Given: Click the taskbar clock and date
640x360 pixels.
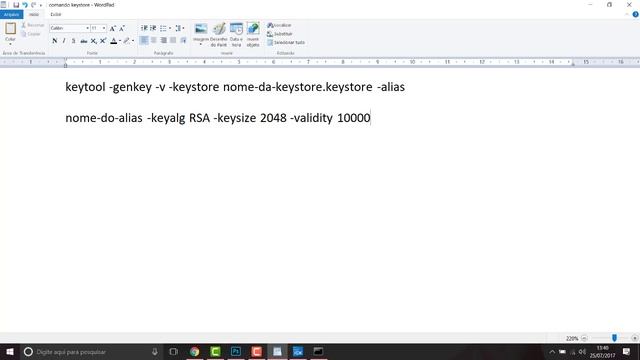Looking at the screenshot, I should click(x=602, y=351).
